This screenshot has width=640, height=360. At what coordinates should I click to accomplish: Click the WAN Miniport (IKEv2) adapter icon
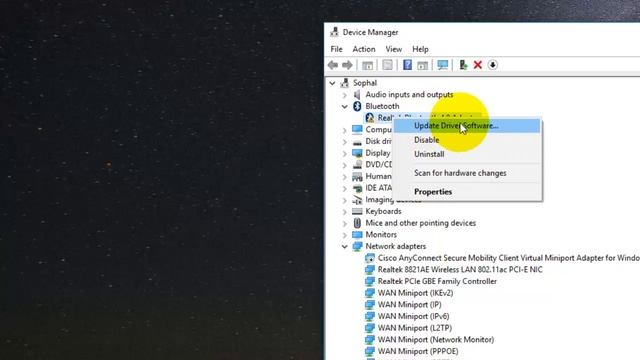tap(370, 293)
